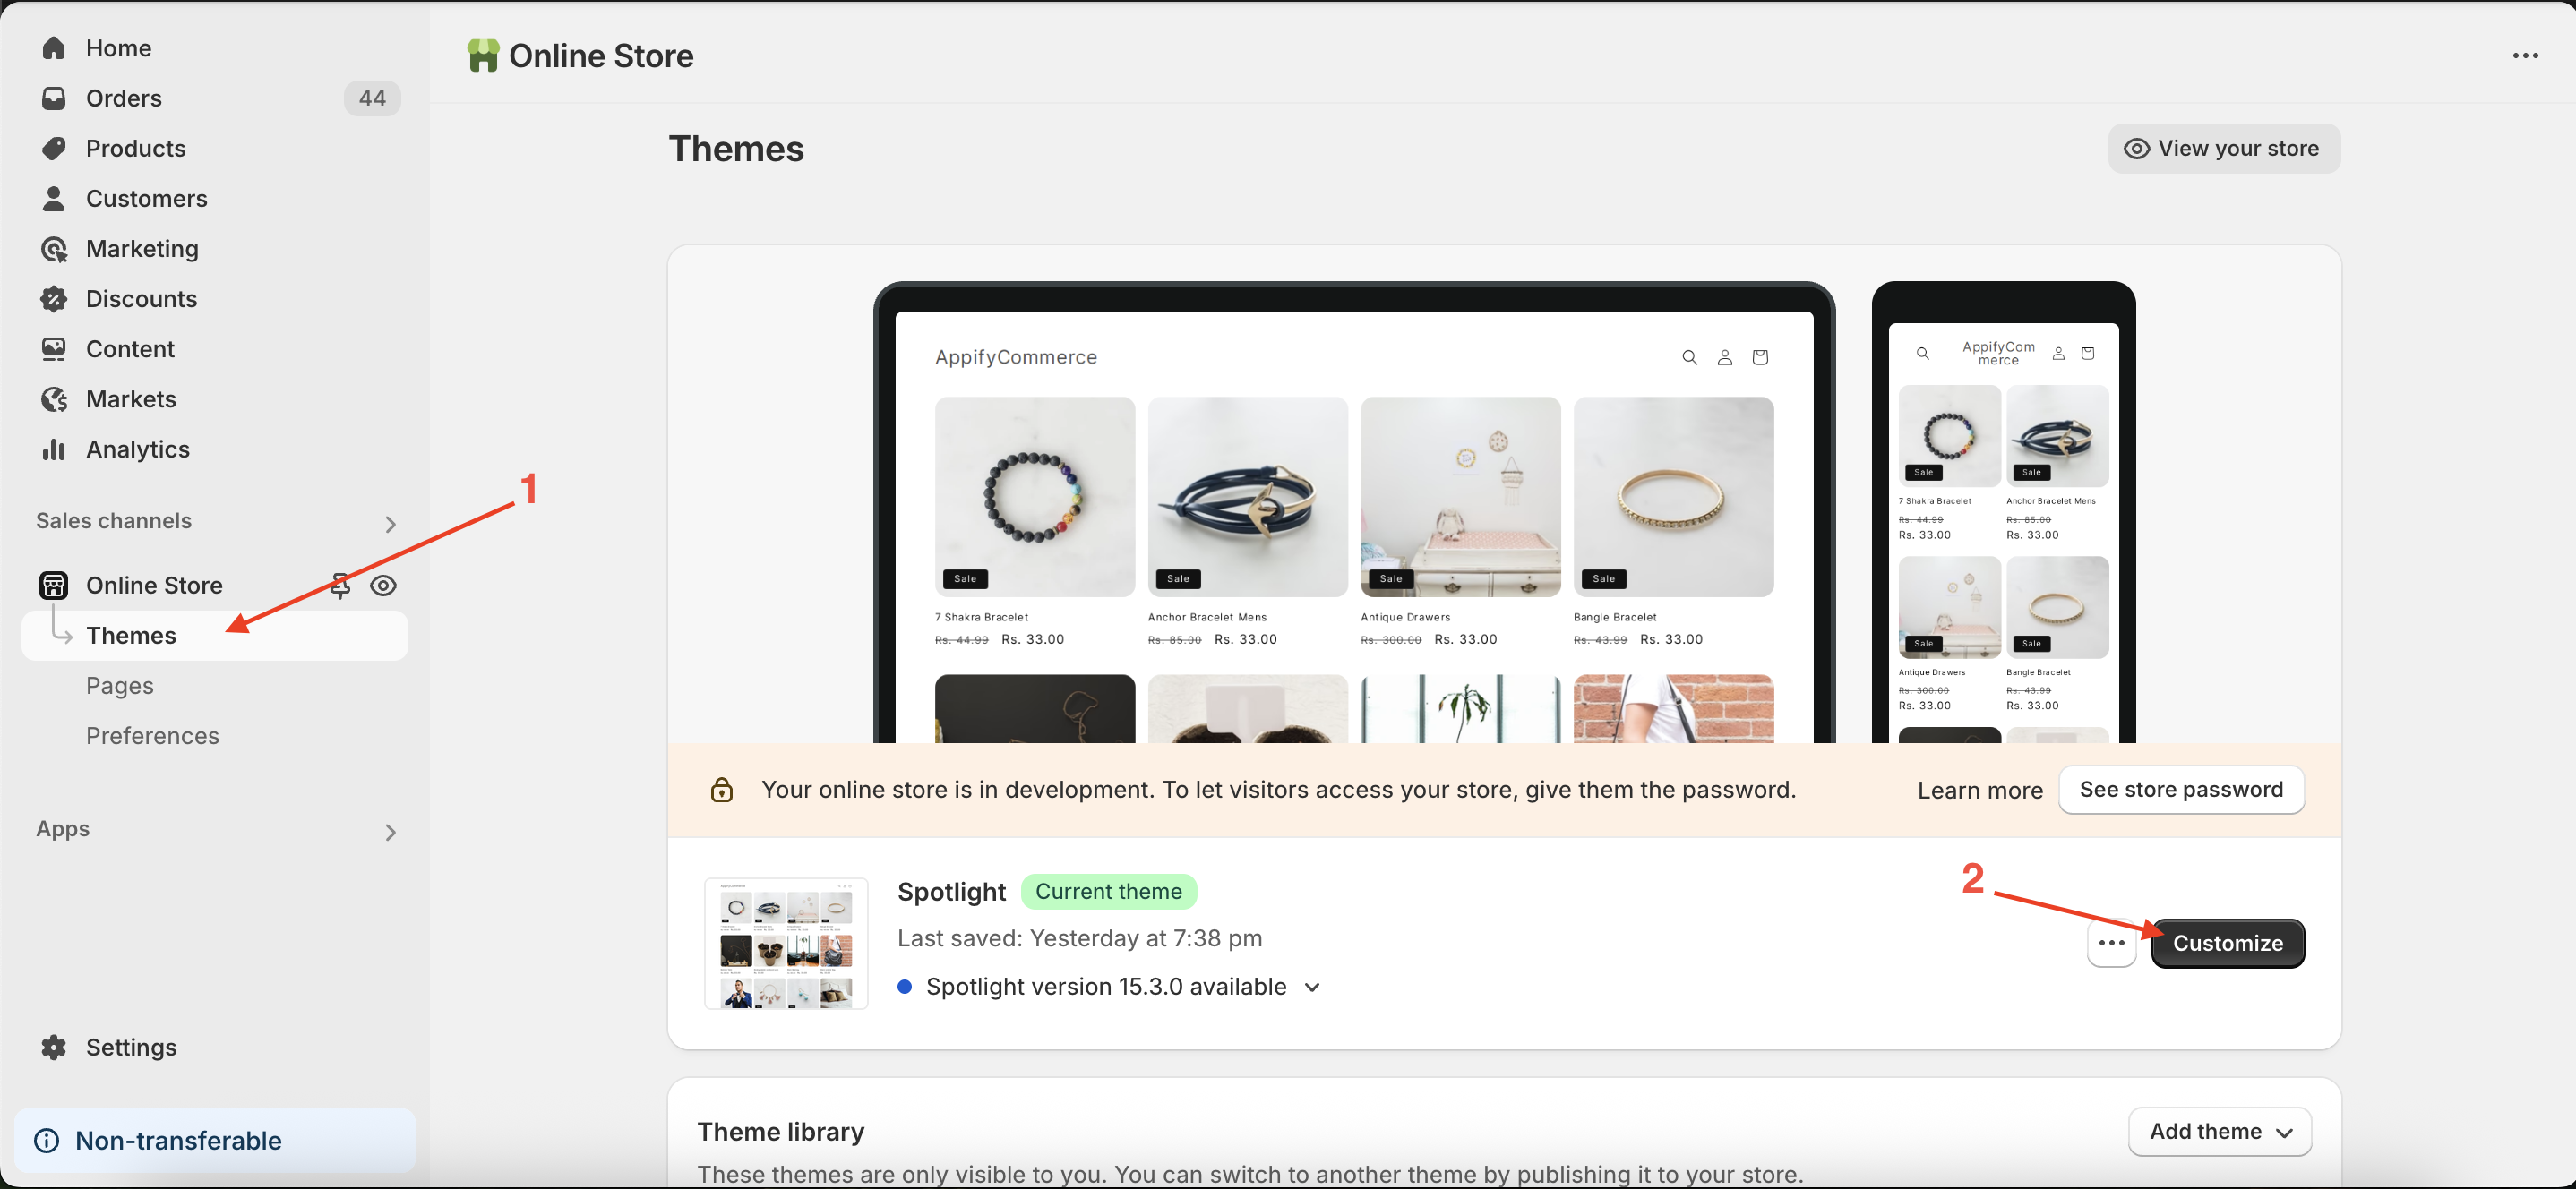
Task: Click search icon in mobile theme preview
Action: 1922,353
